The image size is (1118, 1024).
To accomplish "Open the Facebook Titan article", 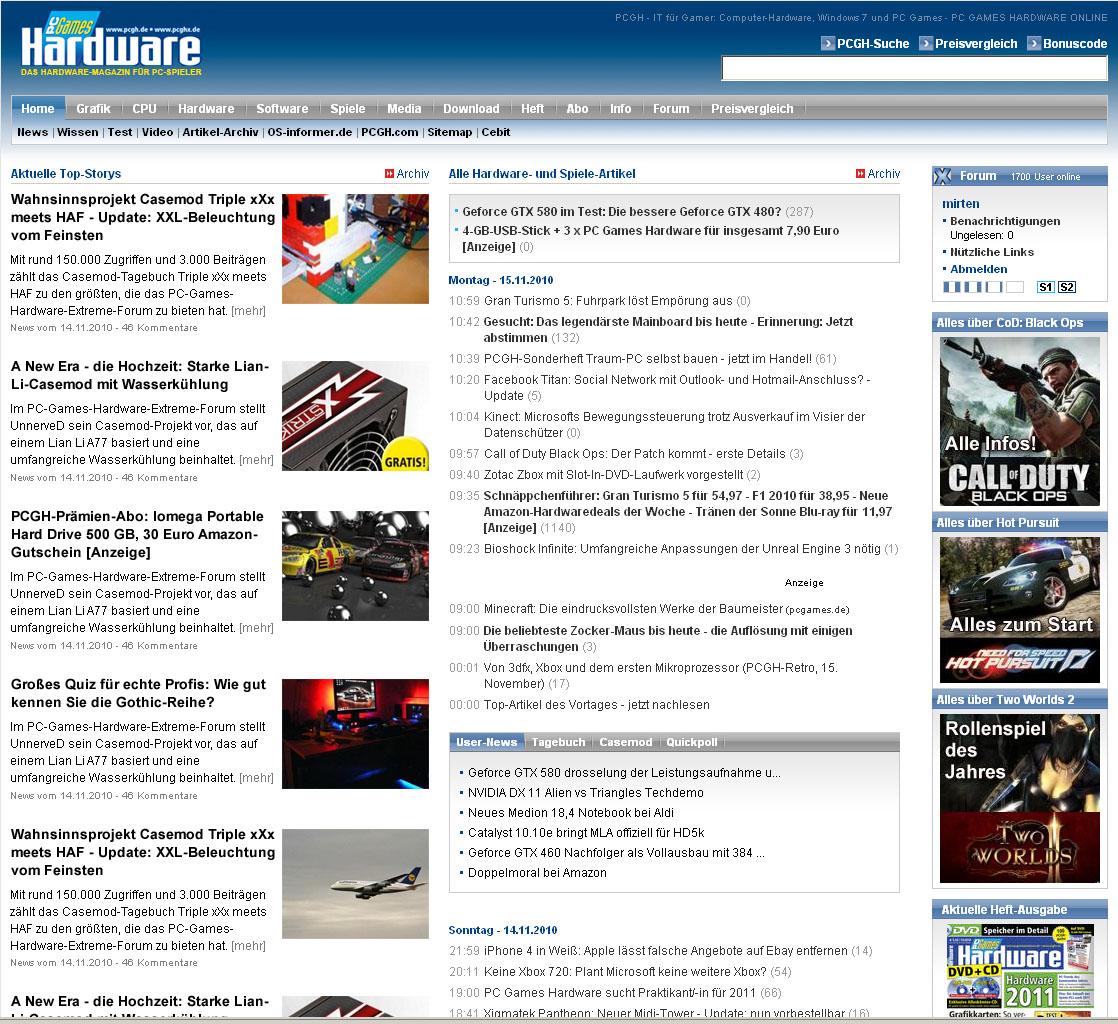I will point(677,387).
